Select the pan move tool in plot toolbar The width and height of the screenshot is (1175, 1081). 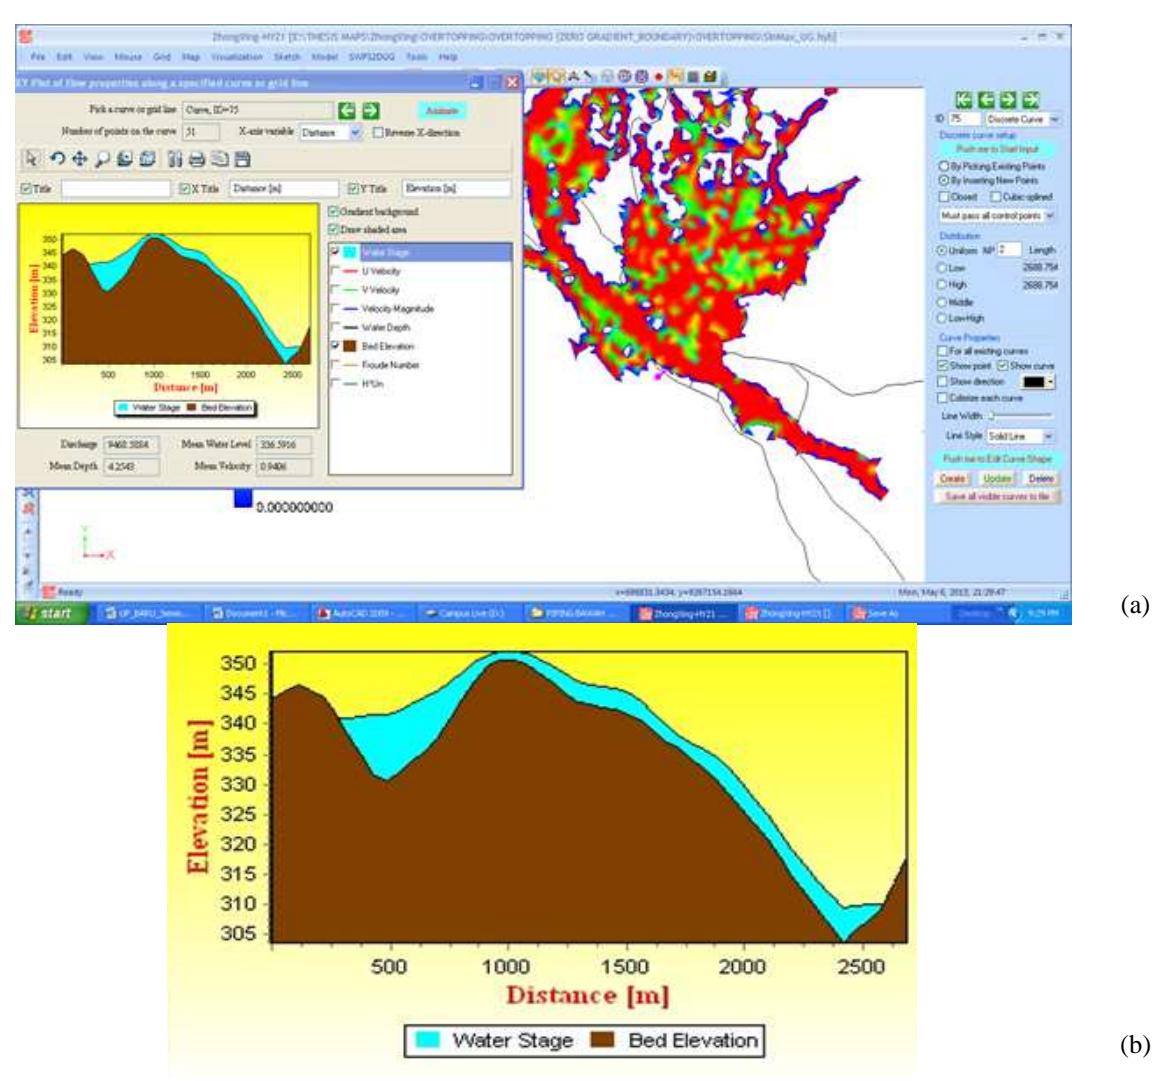point(79,159)
